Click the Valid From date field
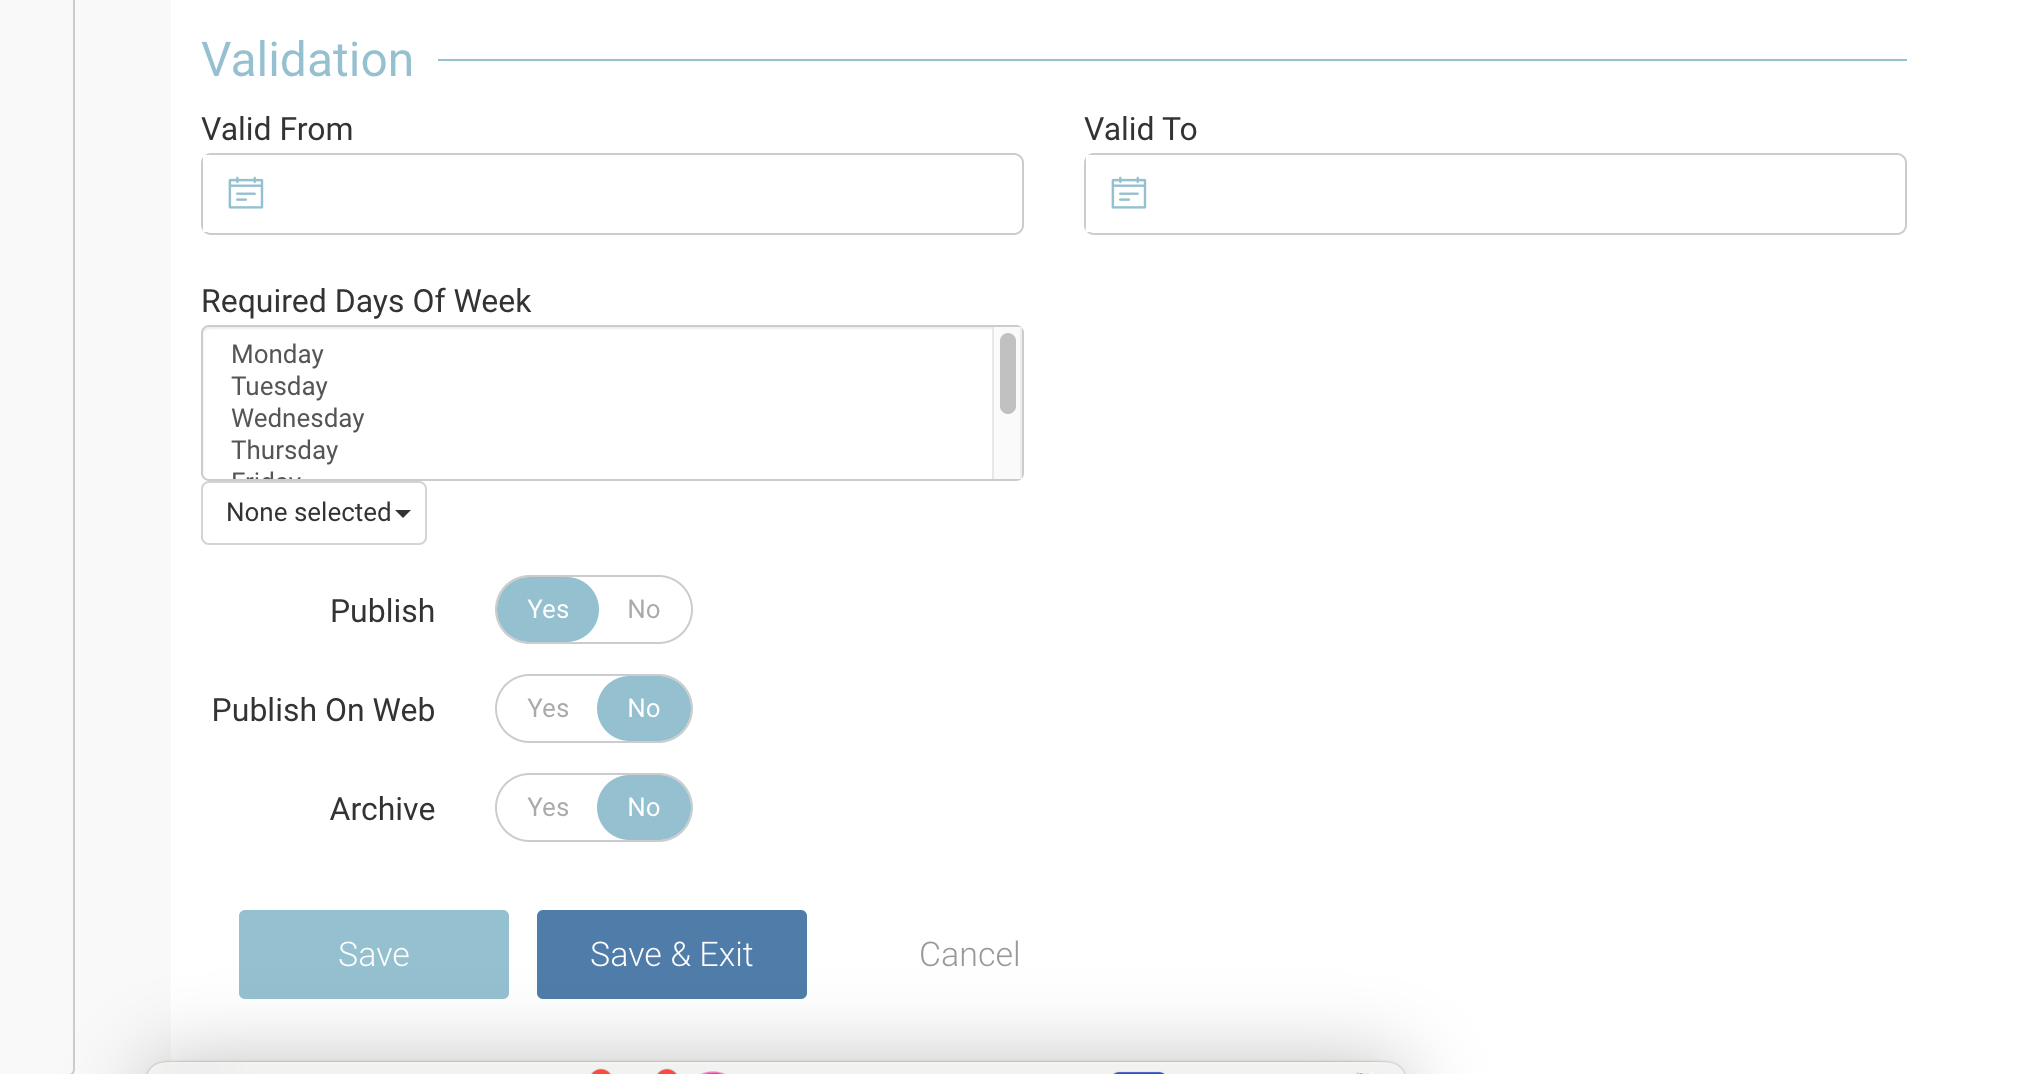Screen dimensions: 2034x1074 pos(640,194)
